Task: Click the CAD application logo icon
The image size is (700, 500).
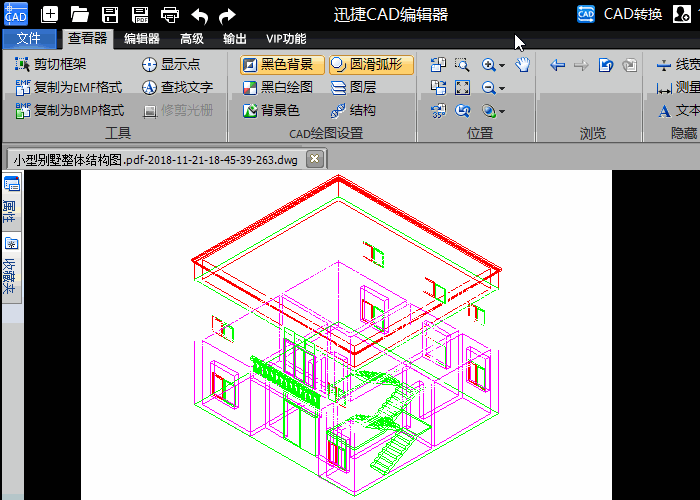Action: (x=16, y=13)
